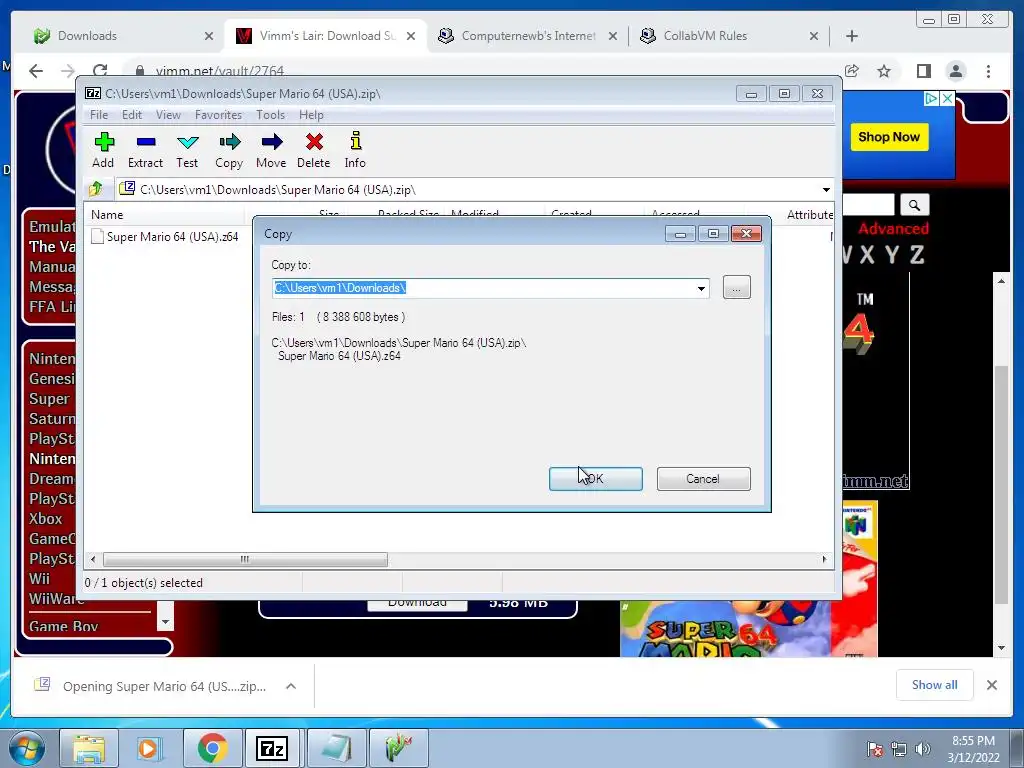Image resolution: width=1024 pixels, height=768 pixels.
Task: Browse for destination folder with ... button
Action: click(737, 287)
